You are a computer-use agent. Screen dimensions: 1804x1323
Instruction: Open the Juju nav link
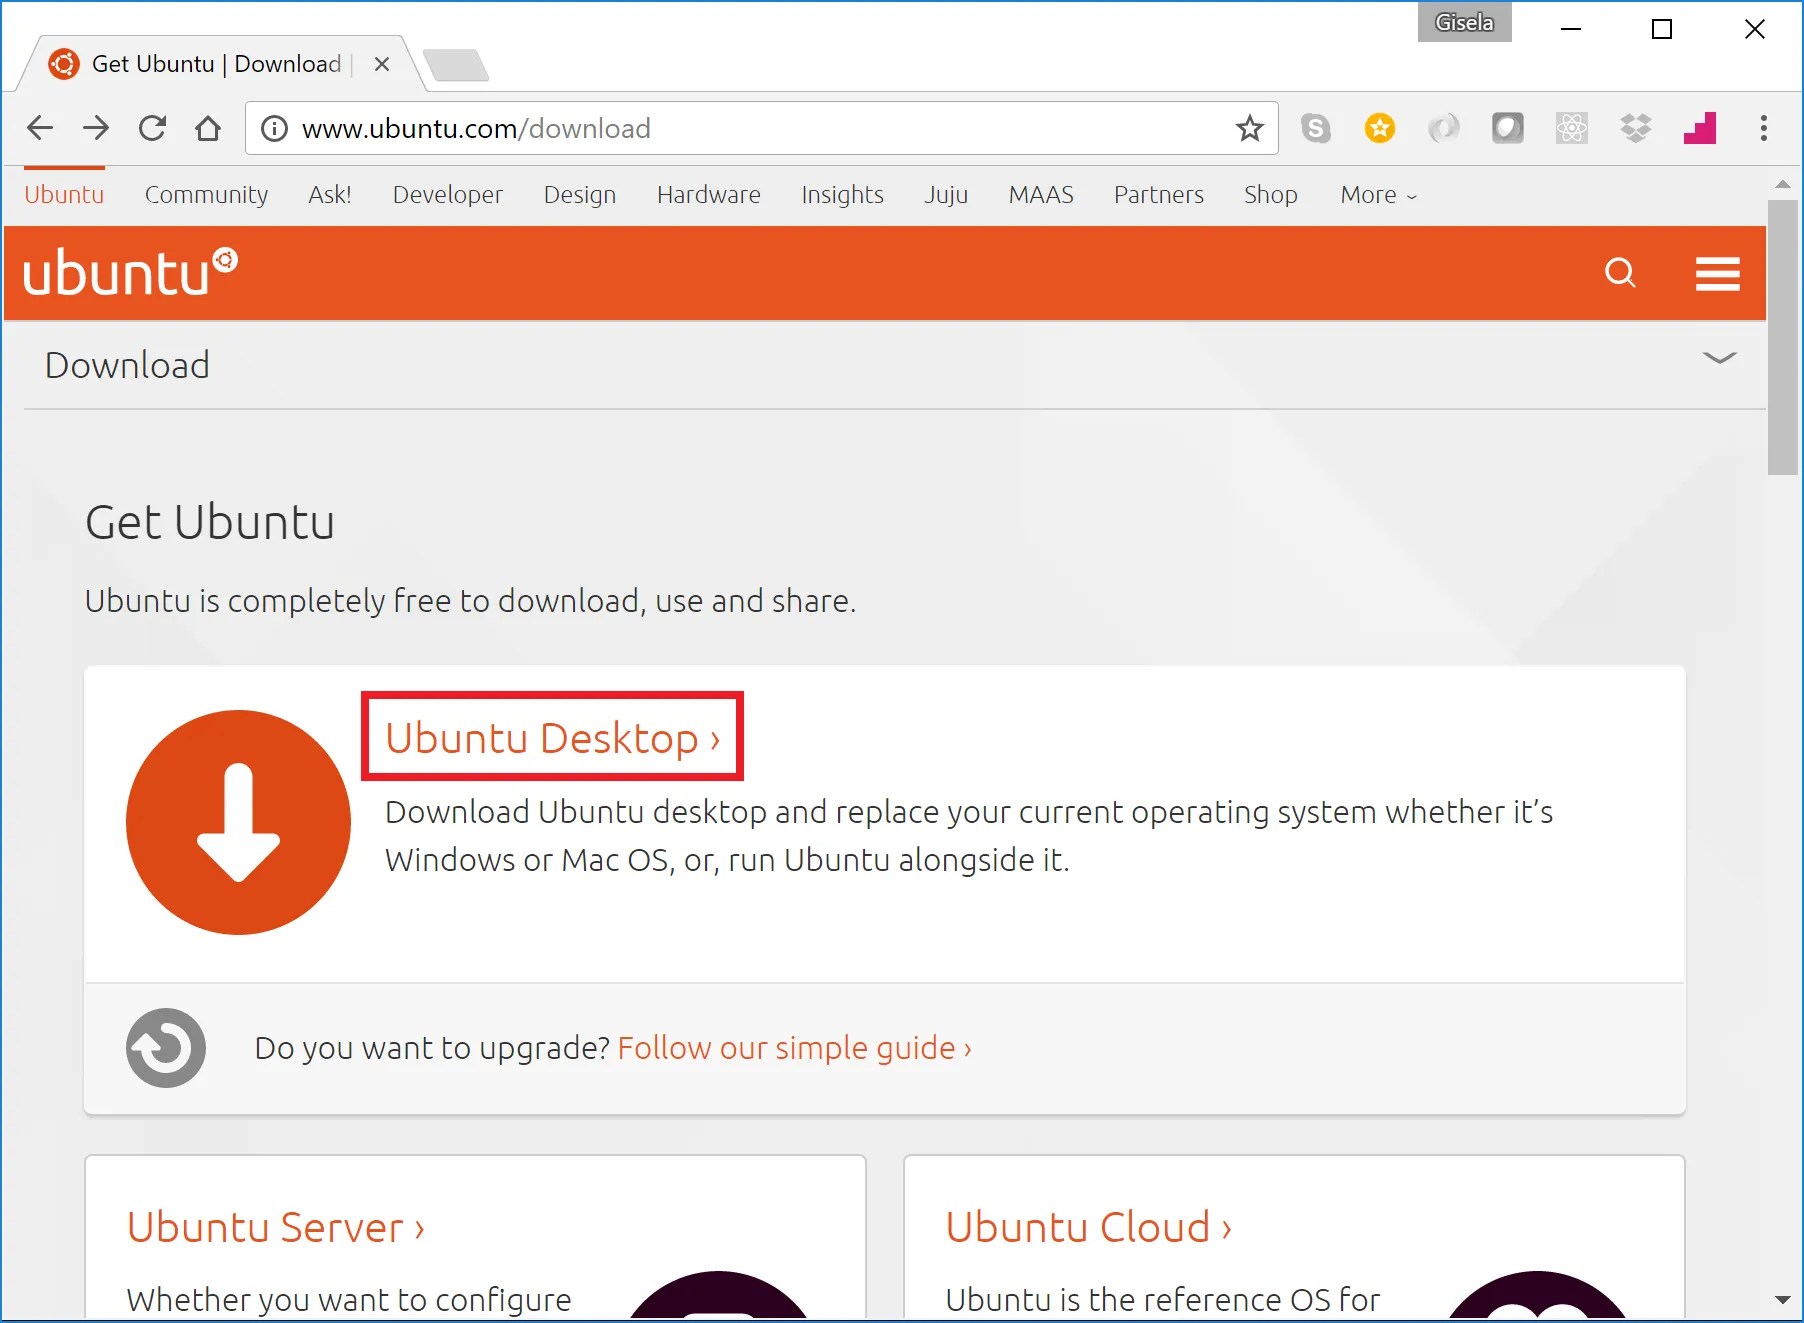pos(946,195)
